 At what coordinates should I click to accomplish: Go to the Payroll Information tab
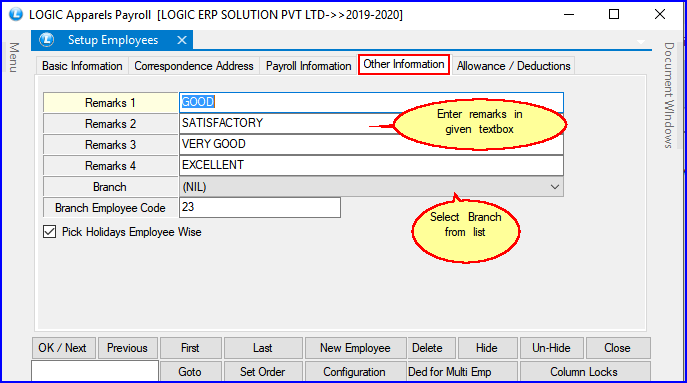click(x=308, y=66)
